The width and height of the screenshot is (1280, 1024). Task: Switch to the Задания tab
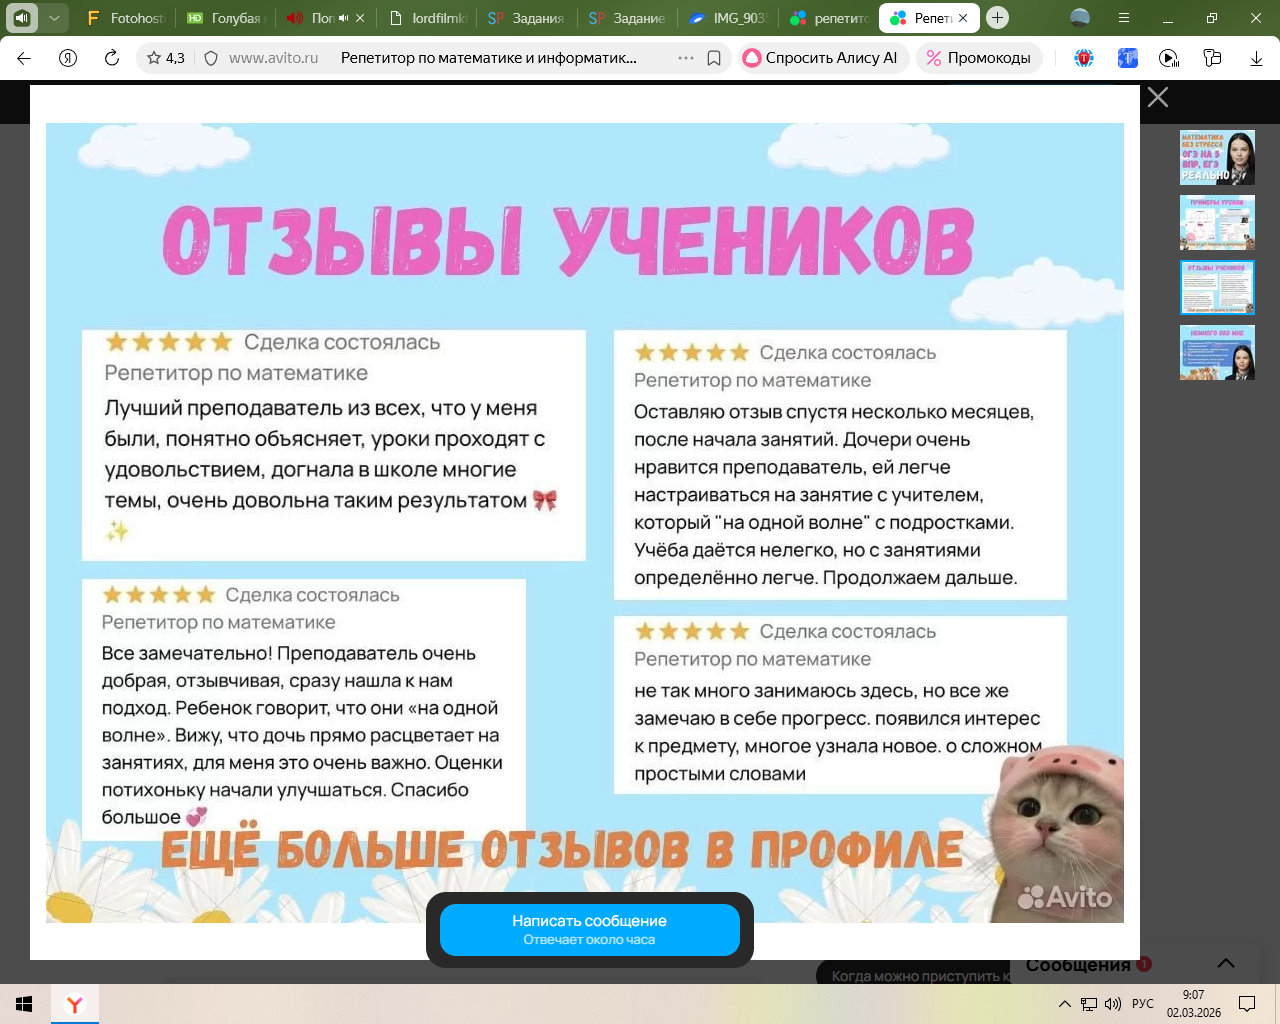[x=527, y=18]
